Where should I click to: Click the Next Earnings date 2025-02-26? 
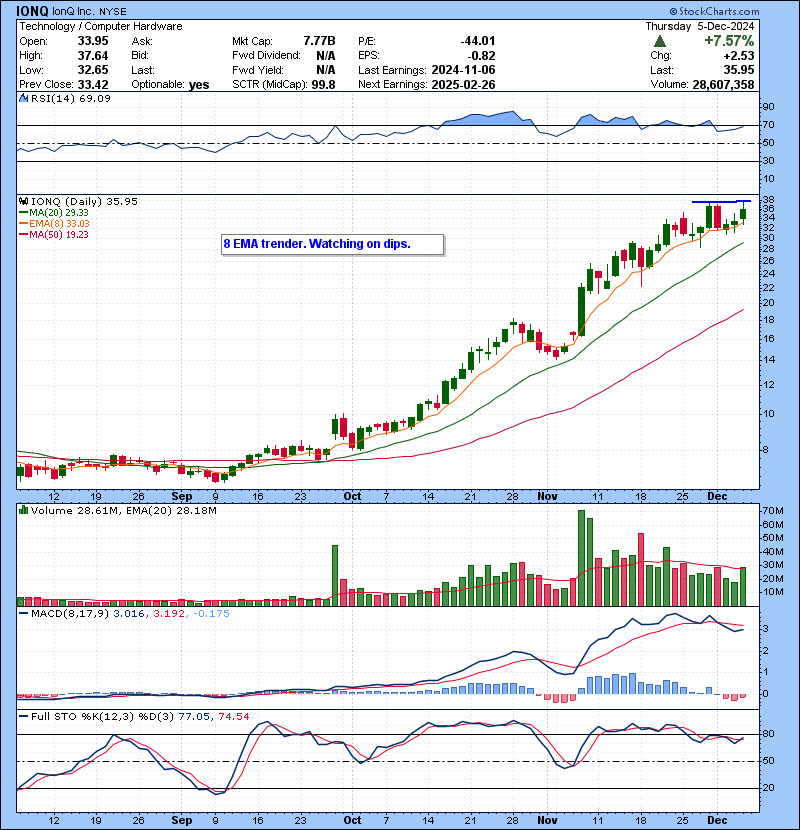point(463,84)
